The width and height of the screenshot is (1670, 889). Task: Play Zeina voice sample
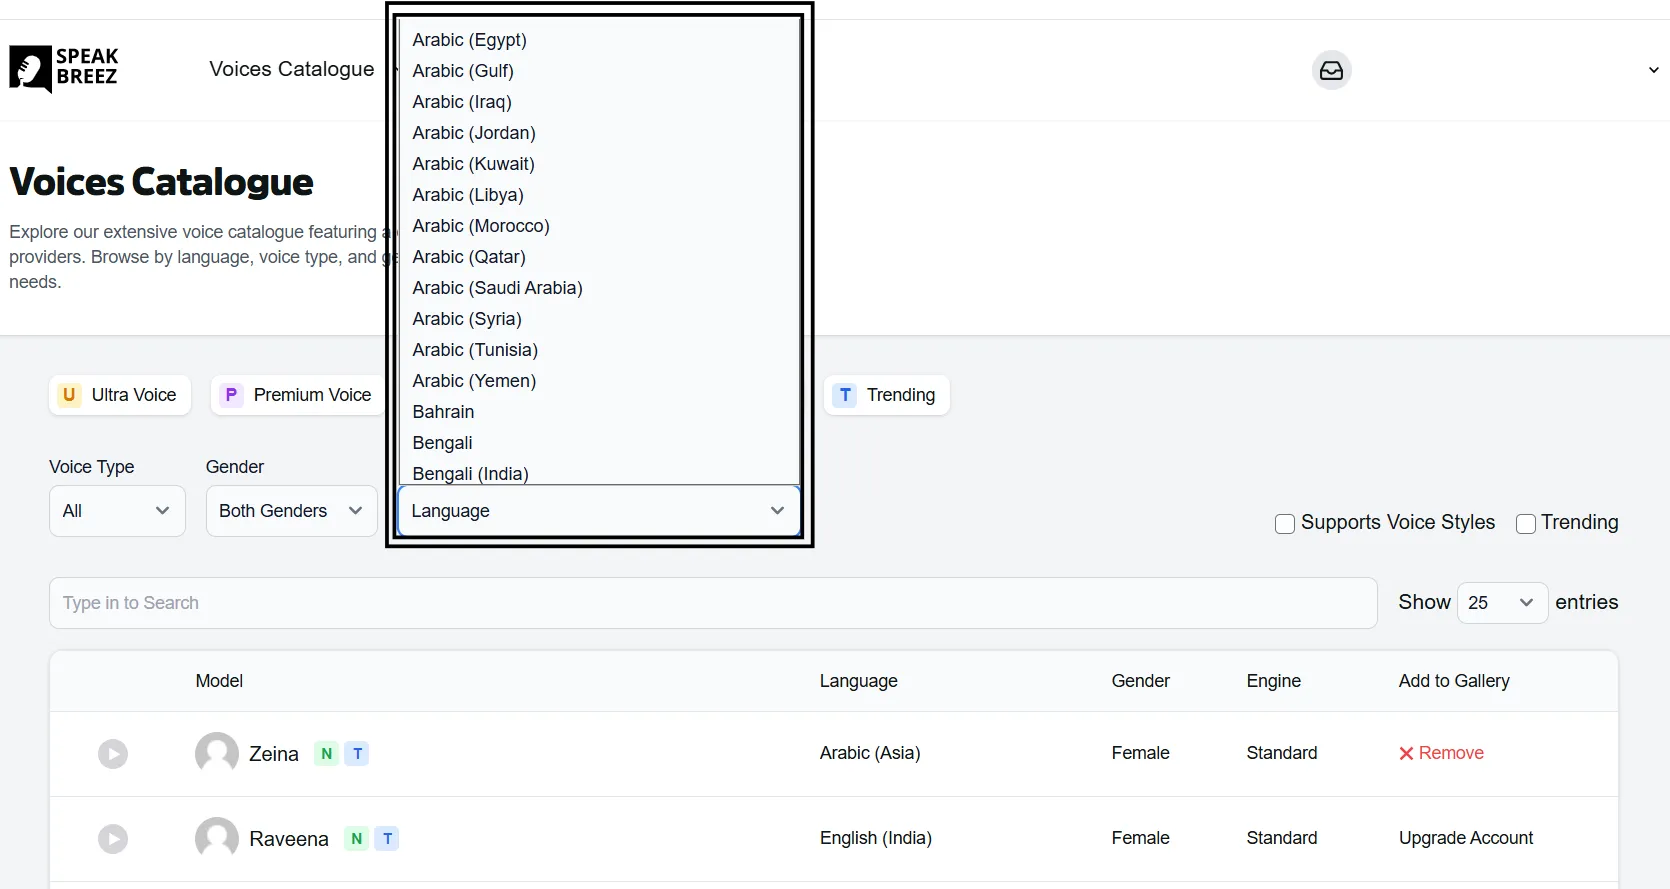(x=113, y=754)
